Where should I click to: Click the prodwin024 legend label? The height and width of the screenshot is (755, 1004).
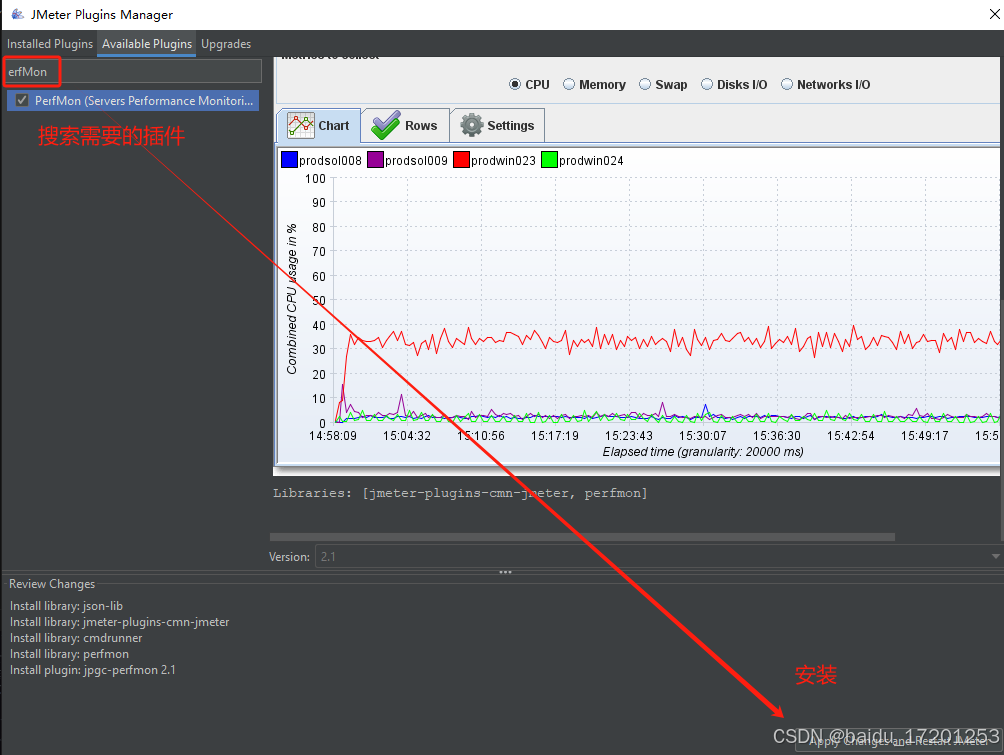pos(591,161)
